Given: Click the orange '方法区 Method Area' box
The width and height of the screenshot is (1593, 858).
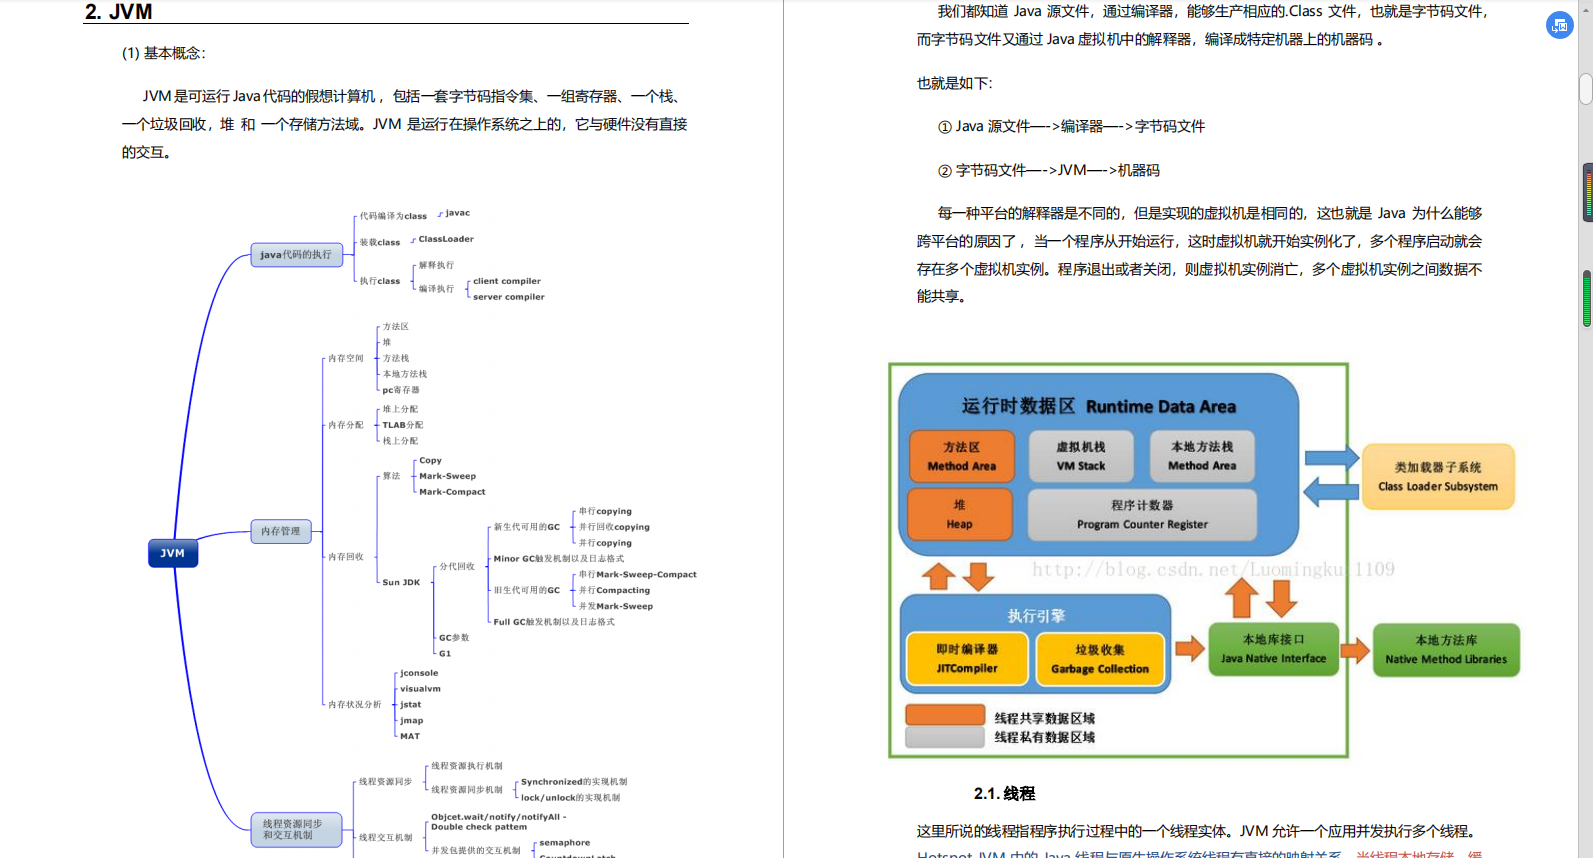Looking at the screenshot, I should coord(962,457).
